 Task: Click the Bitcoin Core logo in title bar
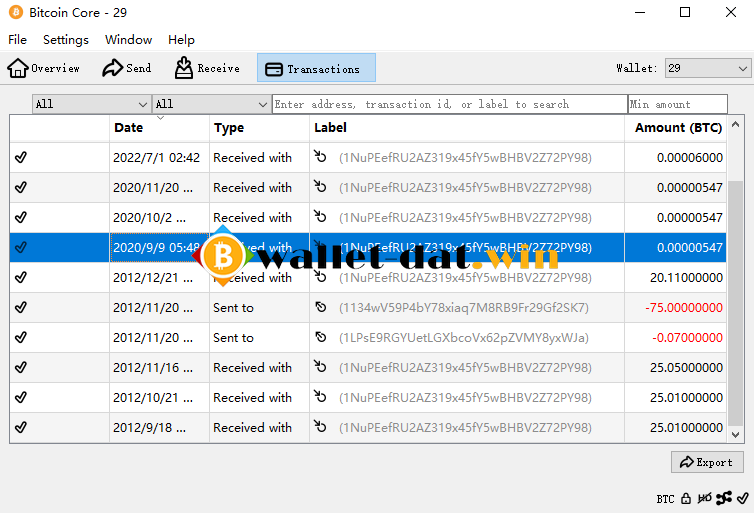coord(15,12)
